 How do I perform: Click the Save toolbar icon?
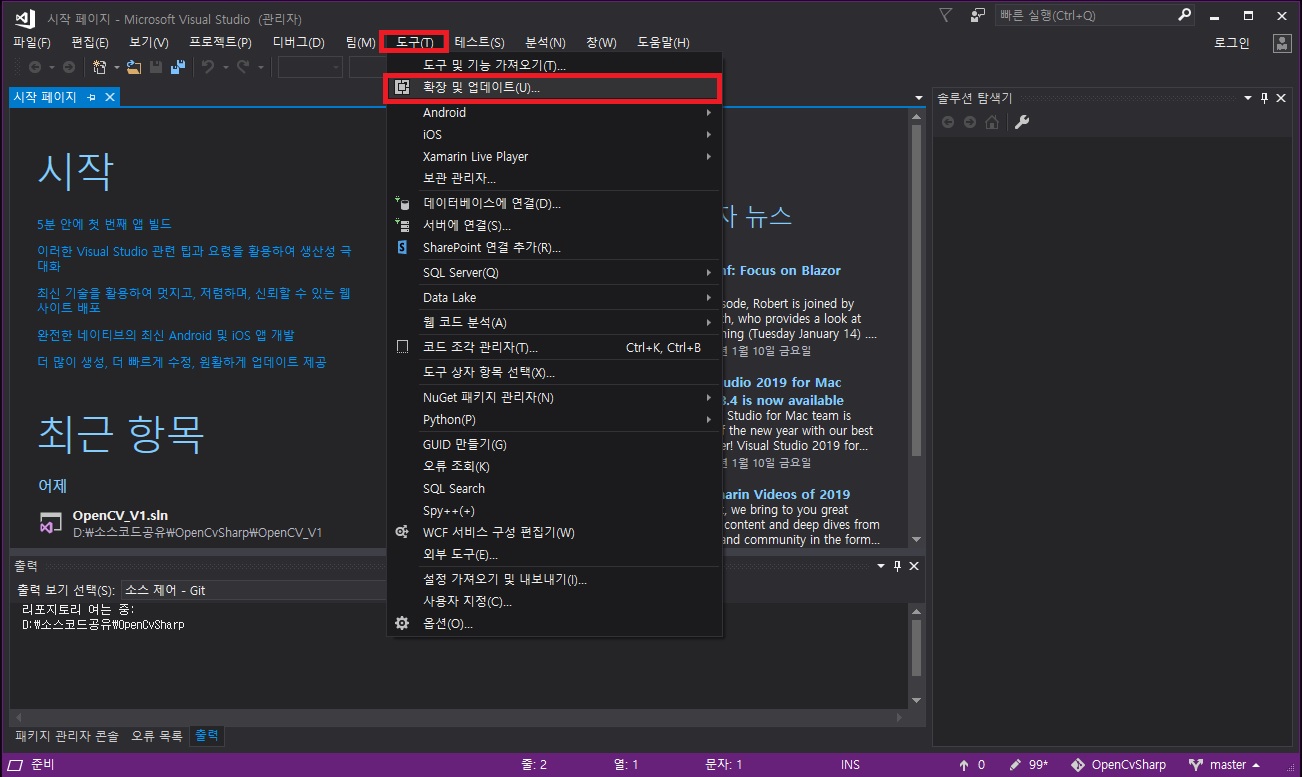pos(156,67)
